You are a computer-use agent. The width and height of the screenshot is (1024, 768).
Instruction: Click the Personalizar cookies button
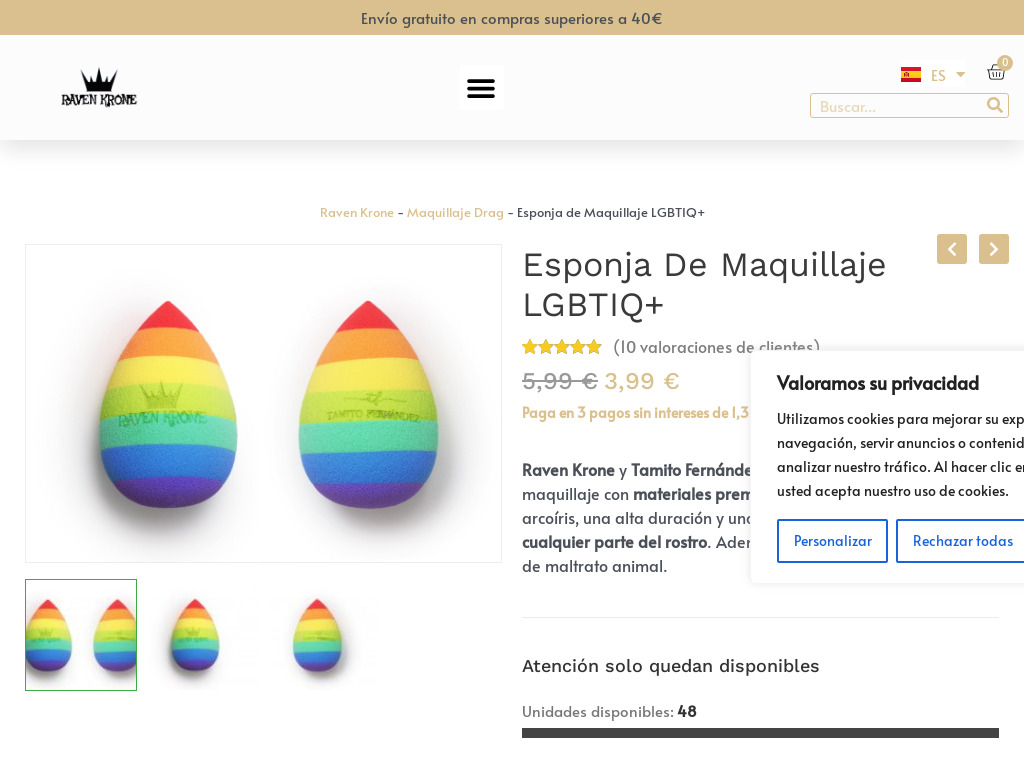coord(832,540)
